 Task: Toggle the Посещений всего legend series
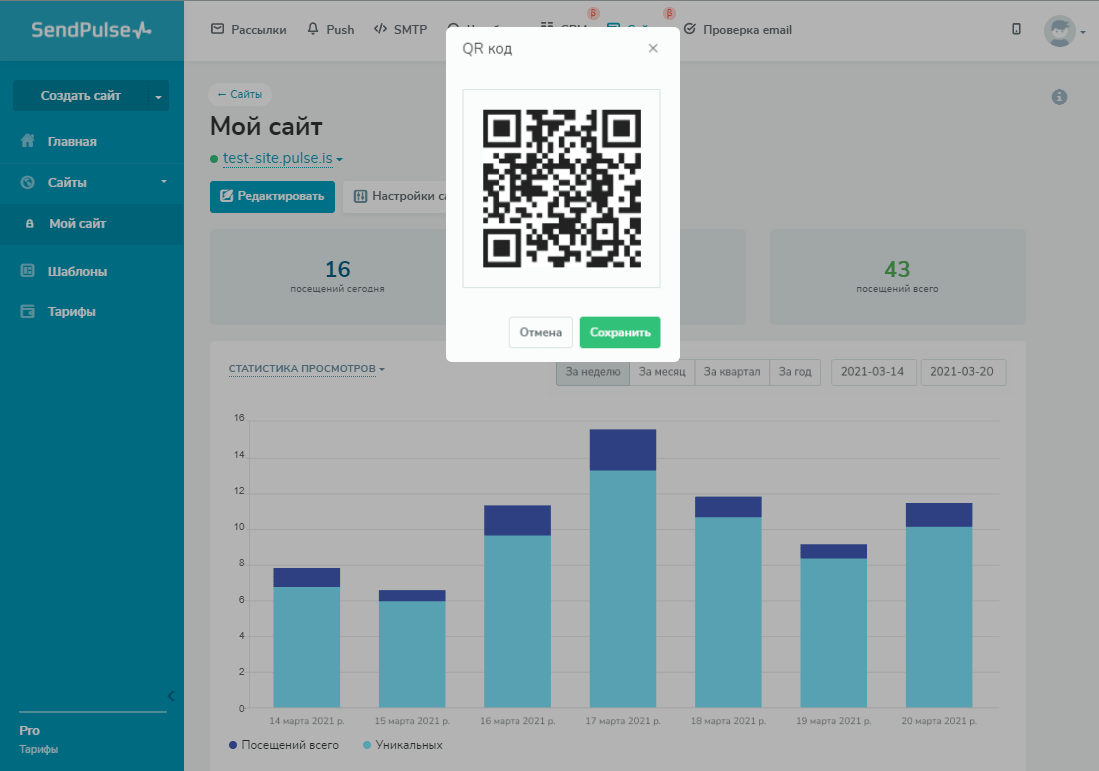[283, 745]
